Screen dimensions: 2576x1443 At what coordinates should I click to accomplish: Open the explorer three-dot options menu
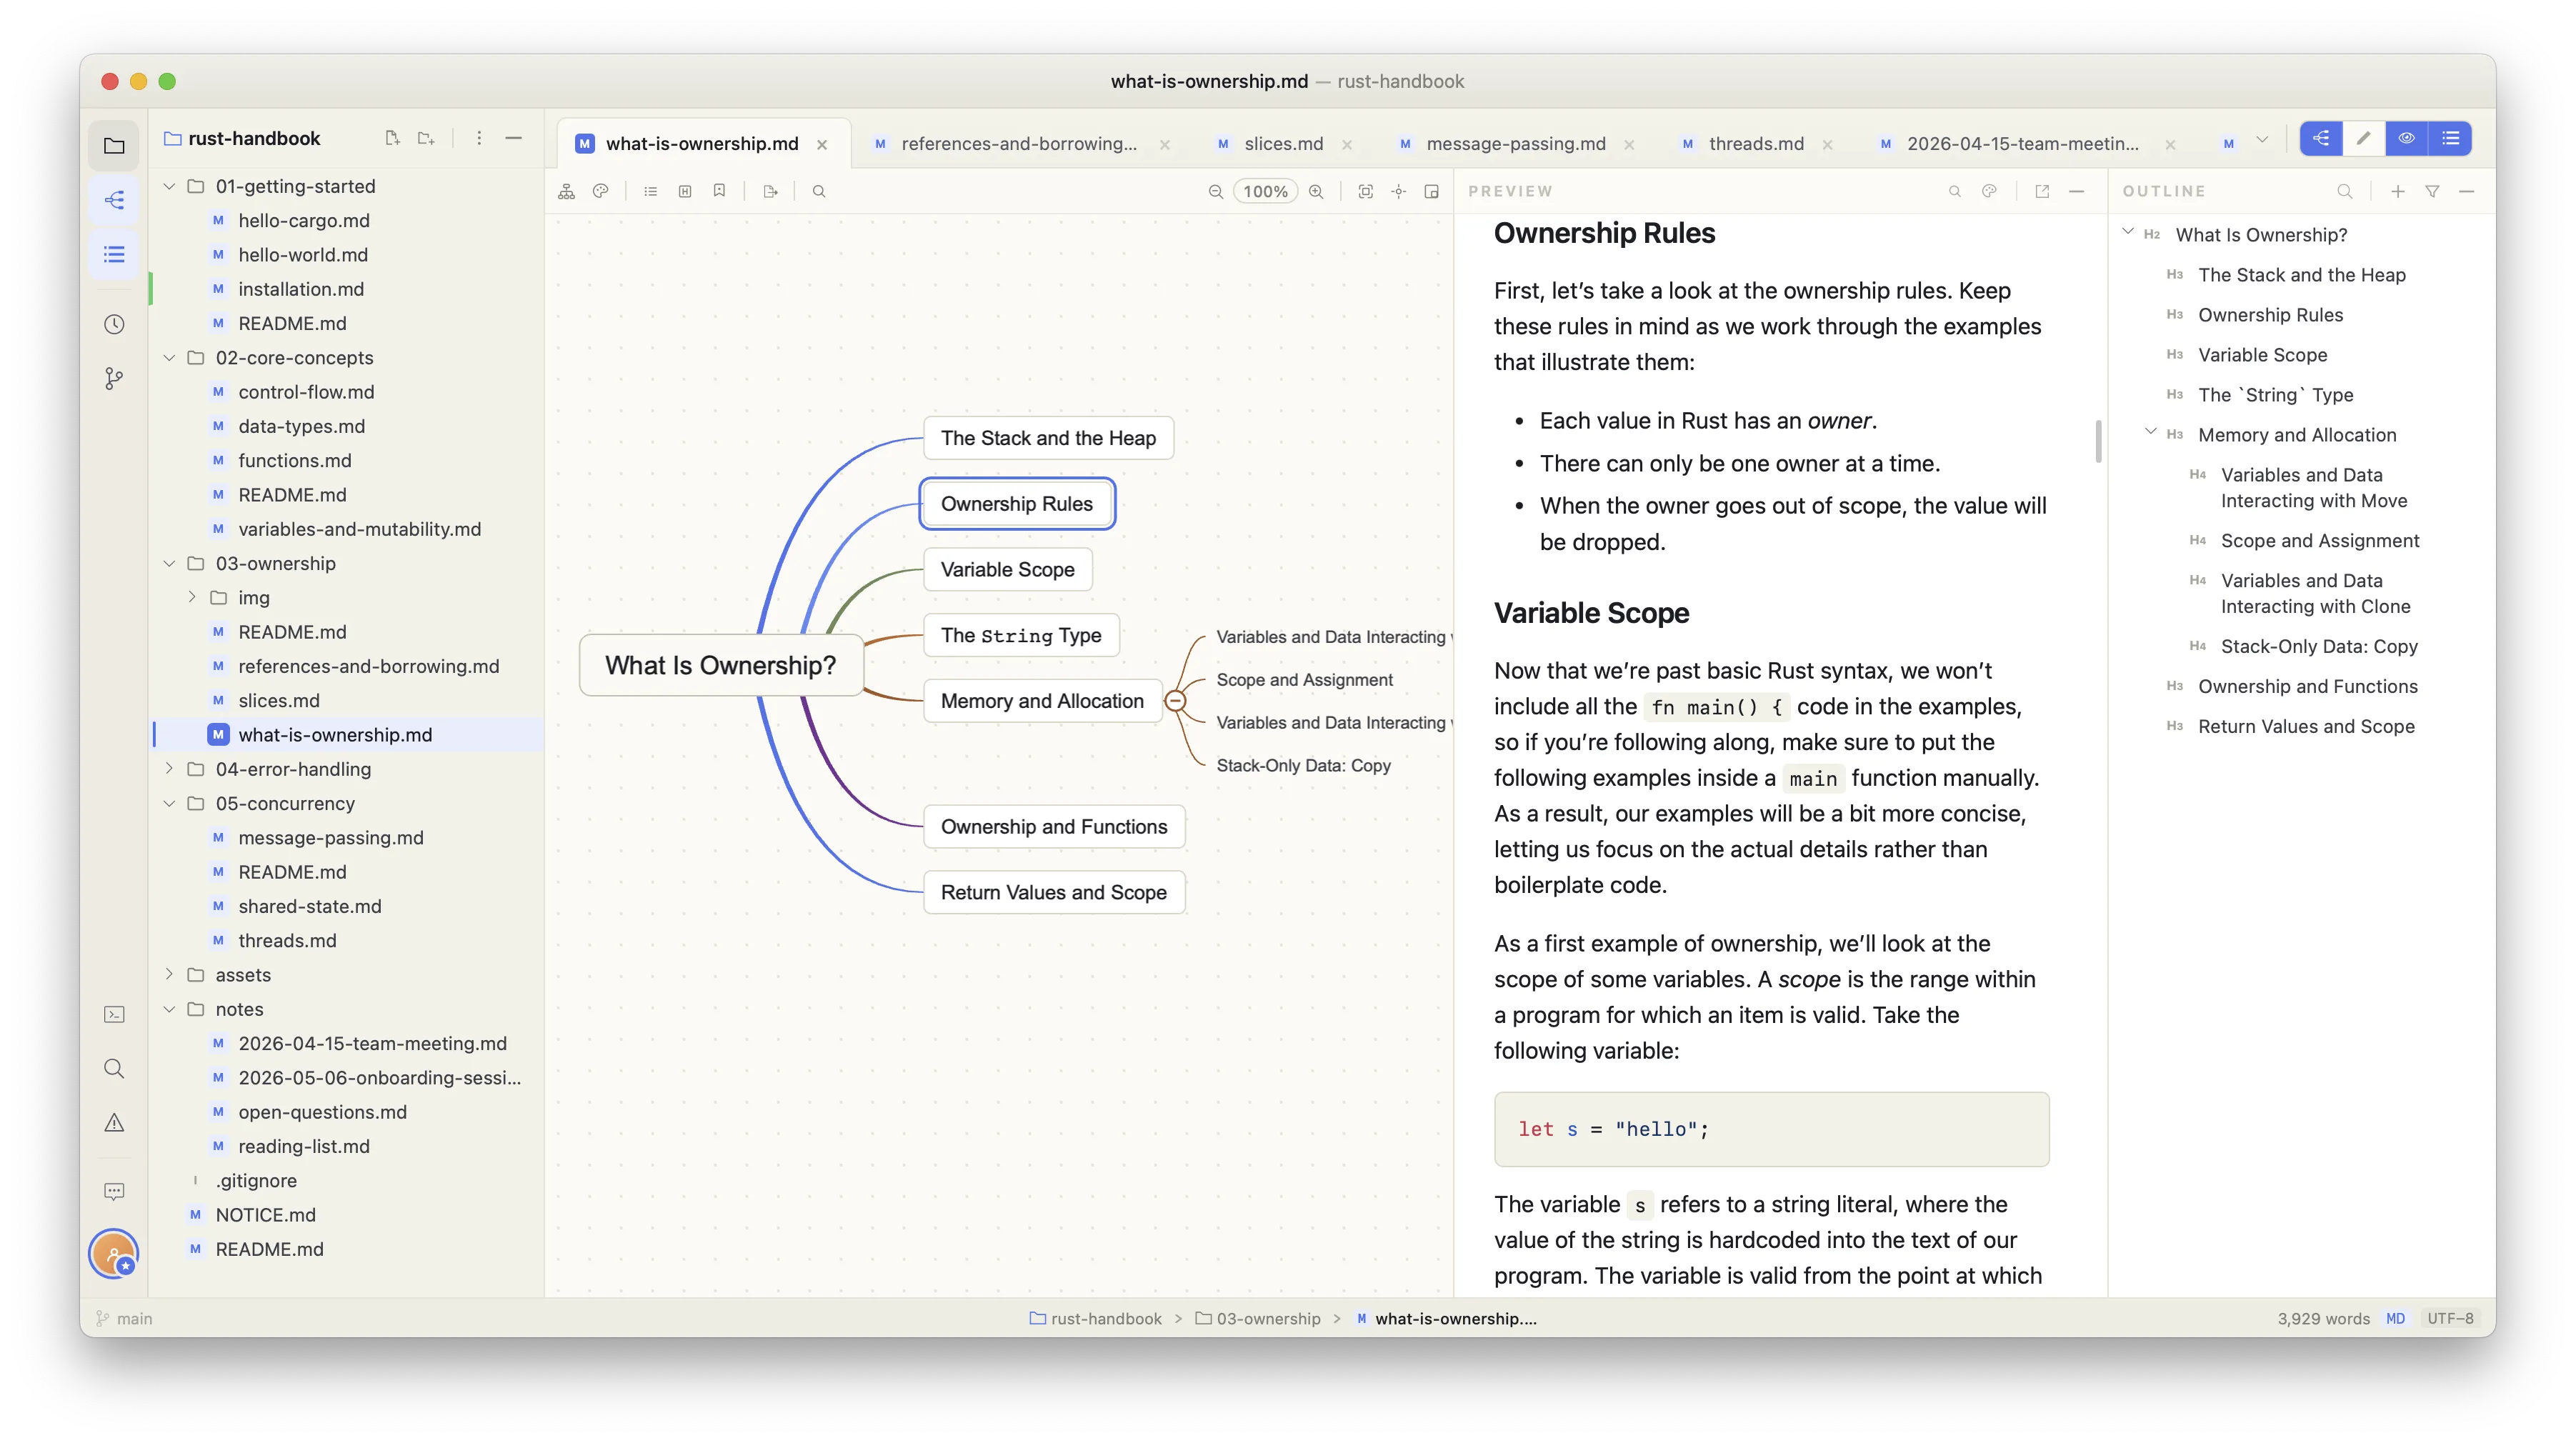point(479,138)
